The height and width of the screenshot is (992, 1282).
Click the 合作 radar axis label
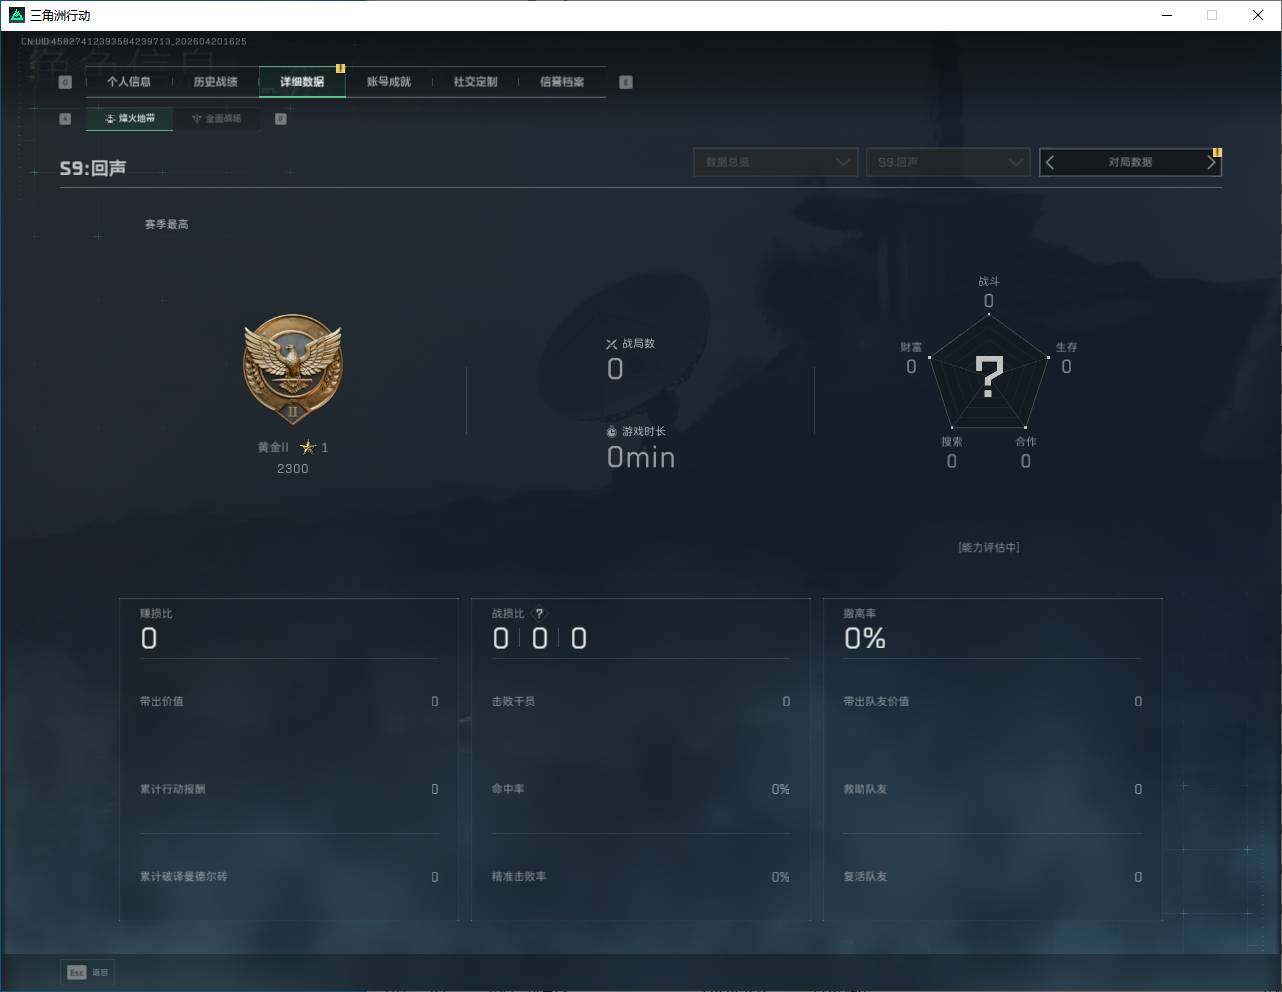click(x=1026, y=442)
